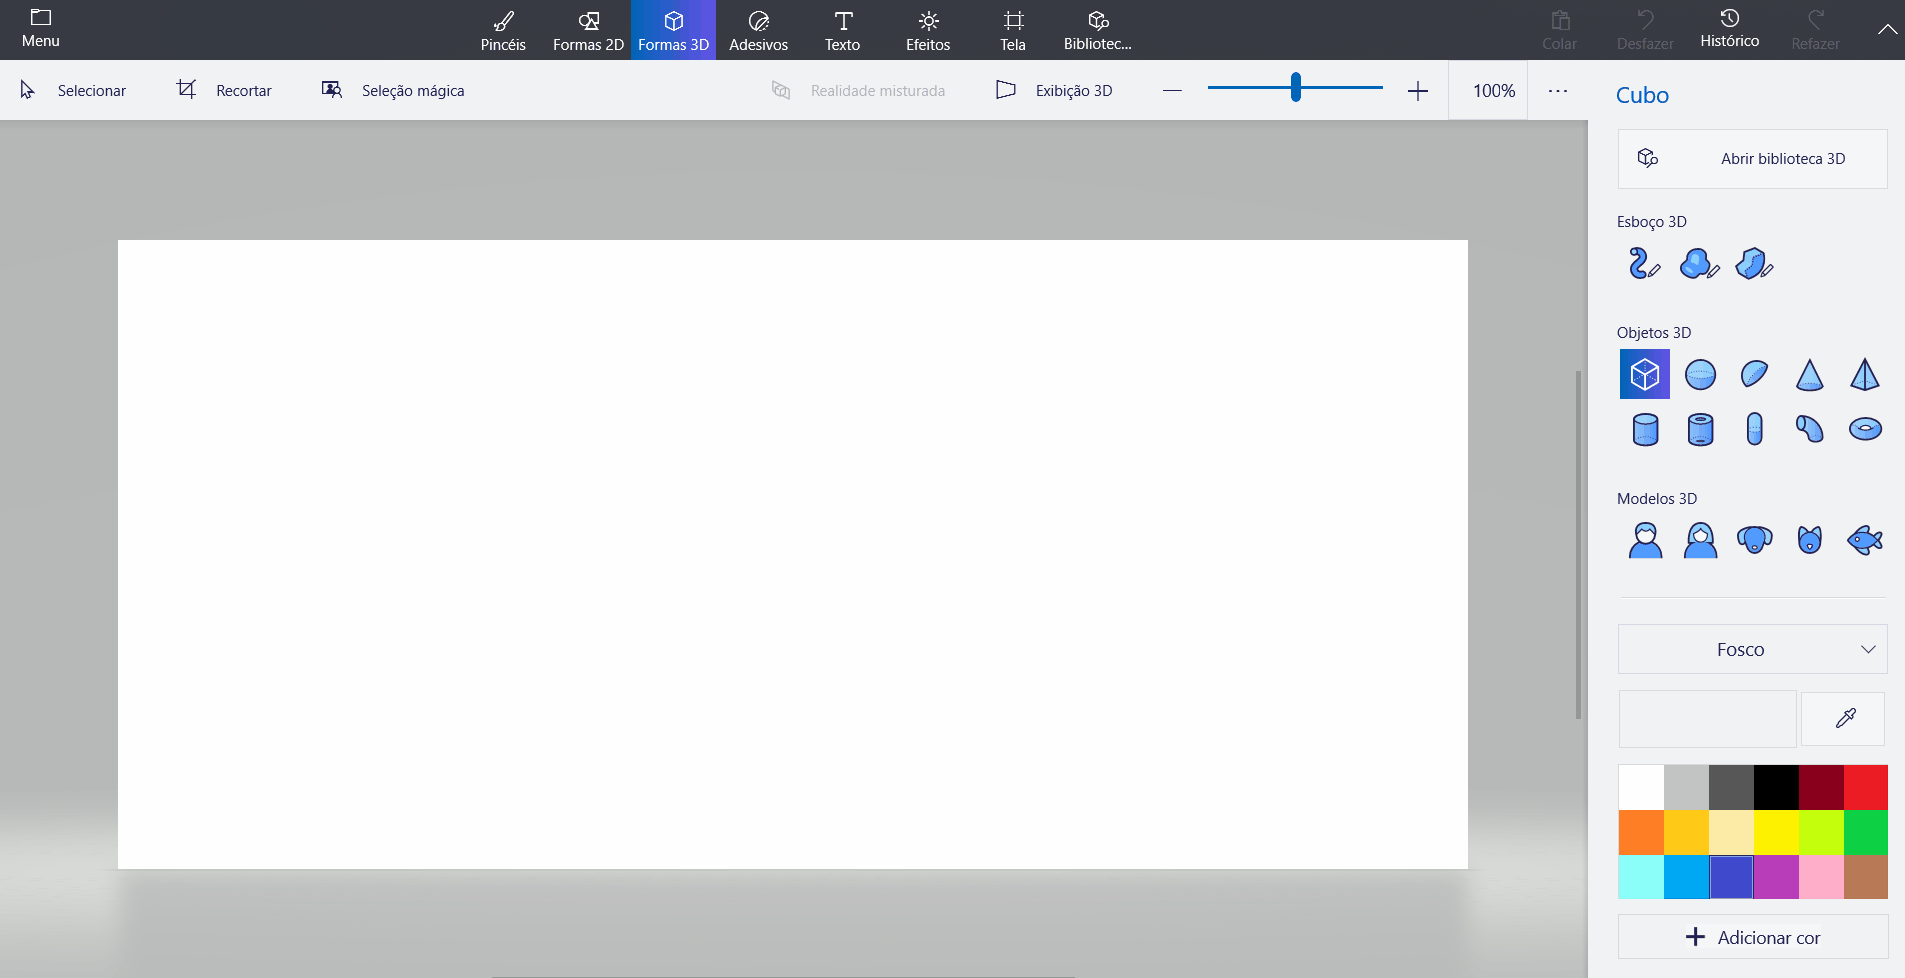Choose the pink color swatch
Screen dimensions: 1905x978
(x=1821, y=877)
